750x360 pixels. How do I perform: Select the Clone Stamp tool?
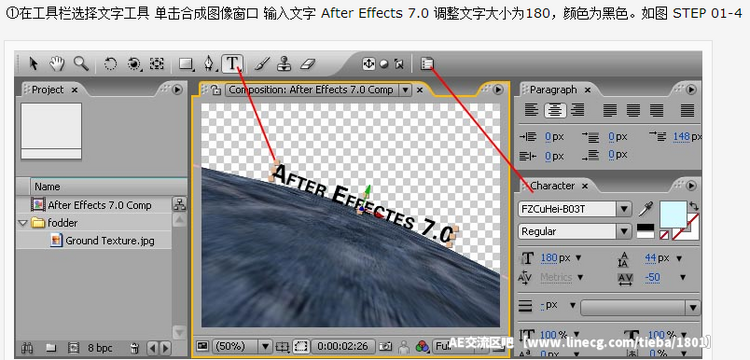[x=285, y=64]
